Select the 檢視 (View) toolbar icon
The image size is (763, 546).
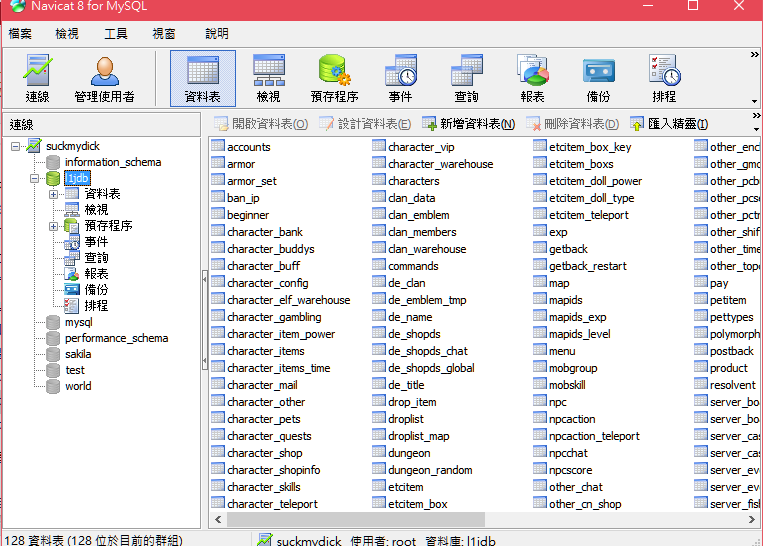coord(269,79)
